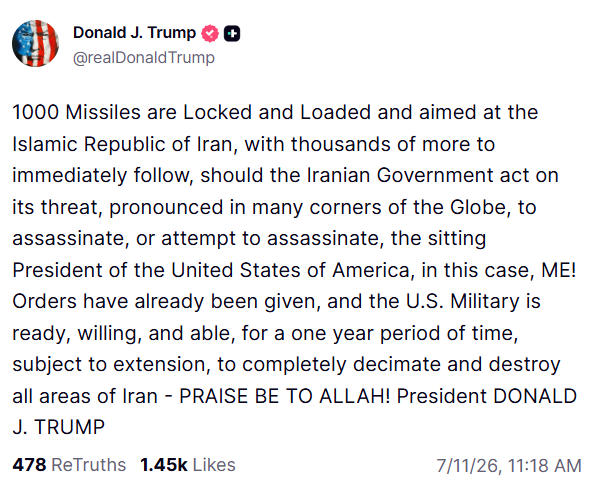591x490 pixels.
Task: Click the Likes label text
Action: [214, 465]
